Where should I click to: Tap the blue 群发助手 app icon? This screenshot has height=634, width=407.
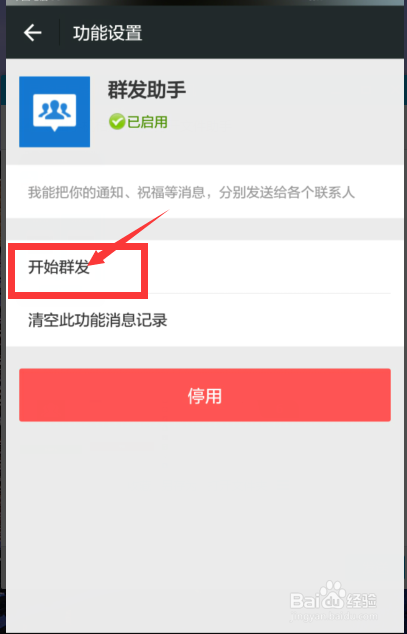(55, 112)
